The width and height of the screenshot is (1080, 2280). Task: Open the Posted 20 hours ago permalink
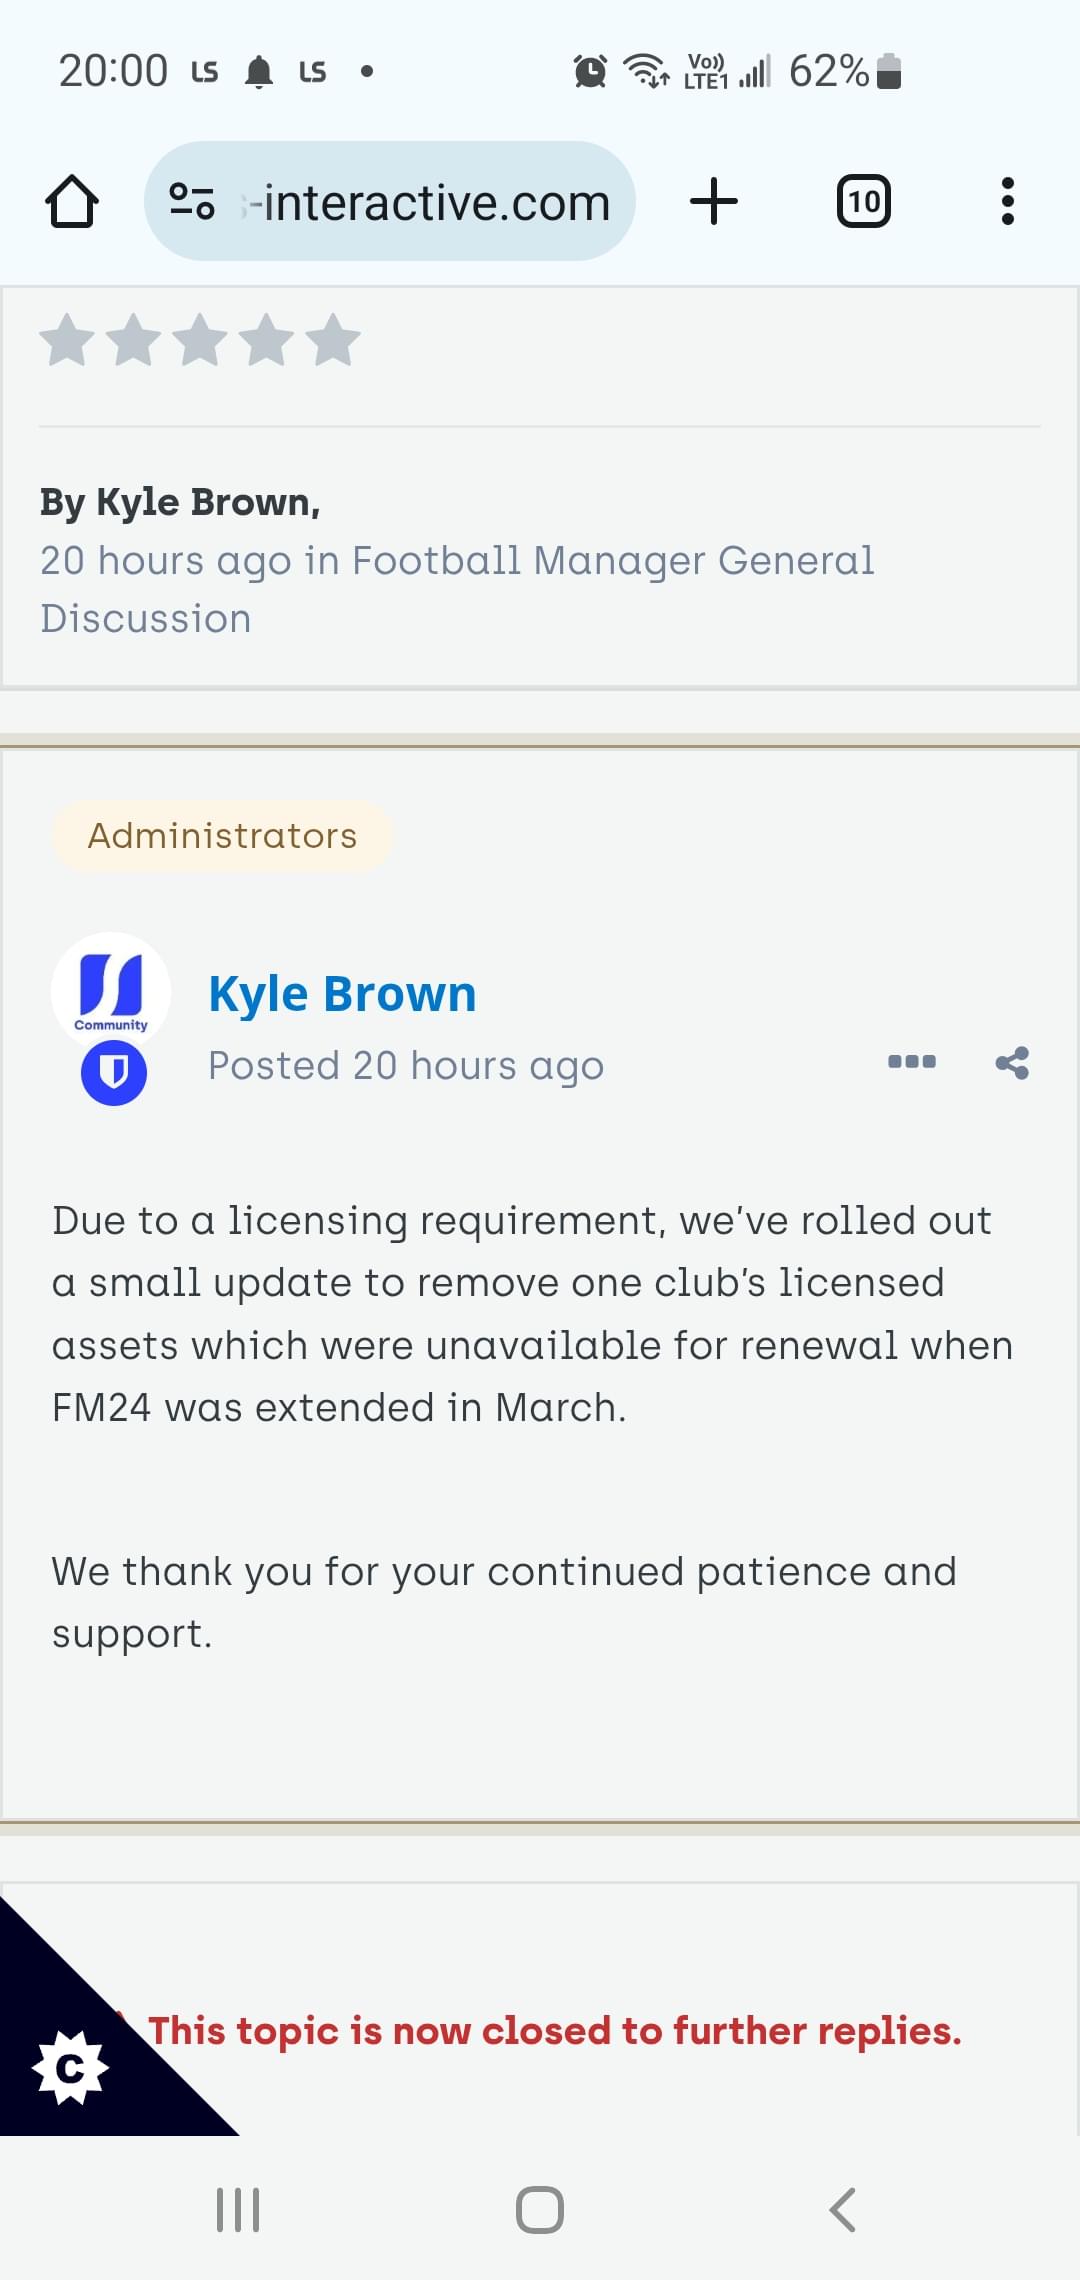tap(406, 1066)
